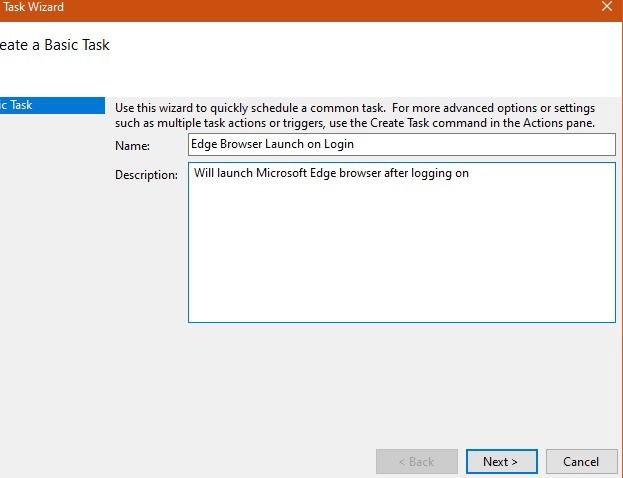This screenshot has width=623, height=478.
Task: Click the word "launch" in Description text
Action: point(238,174)
